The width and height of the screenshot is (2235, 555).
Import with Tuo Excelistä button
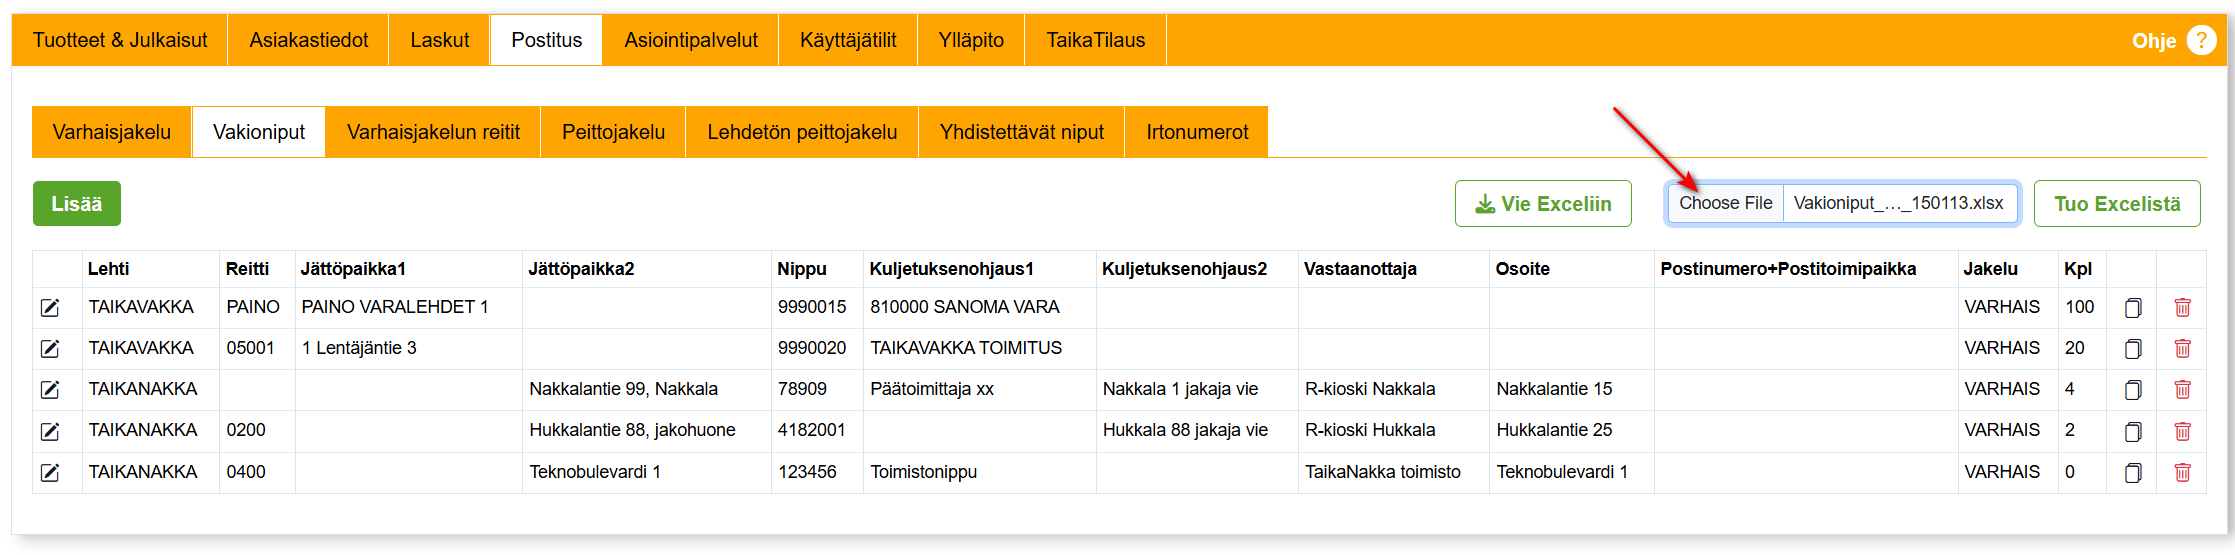point(2117,204)
